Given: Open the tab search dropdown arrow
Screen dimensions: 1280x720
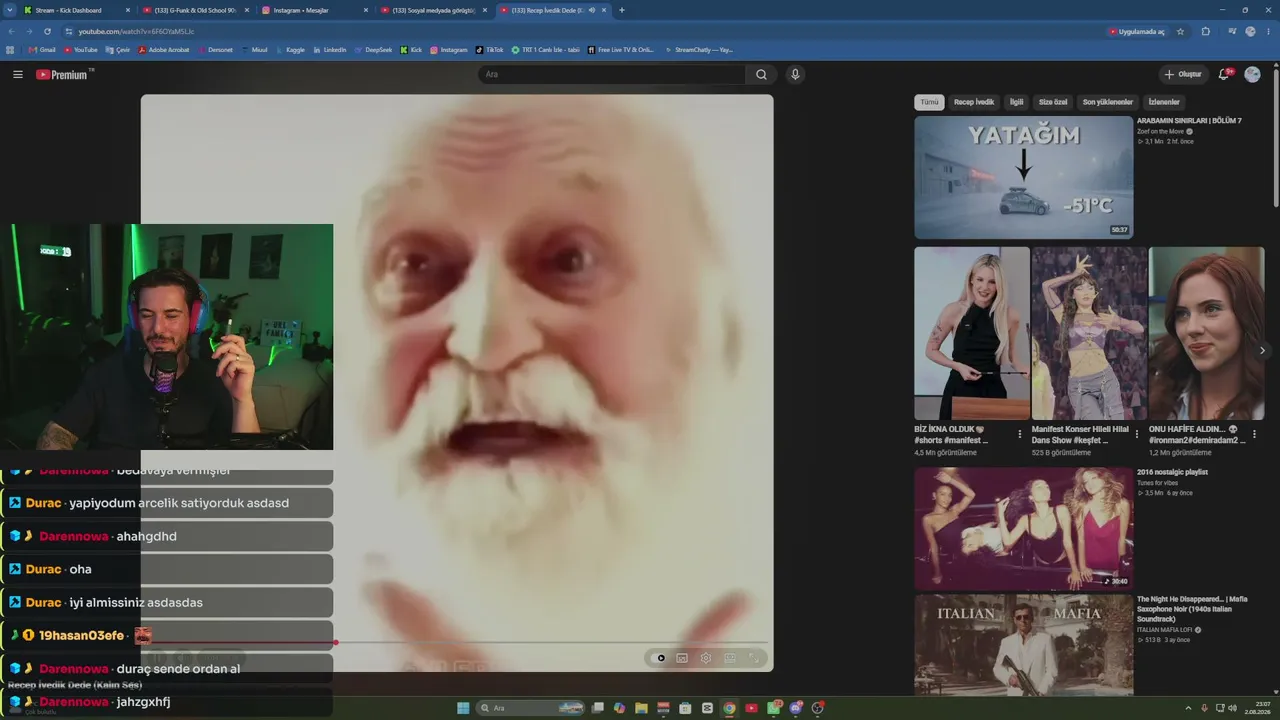Looking at the screenshot, I should coord(9,10).
